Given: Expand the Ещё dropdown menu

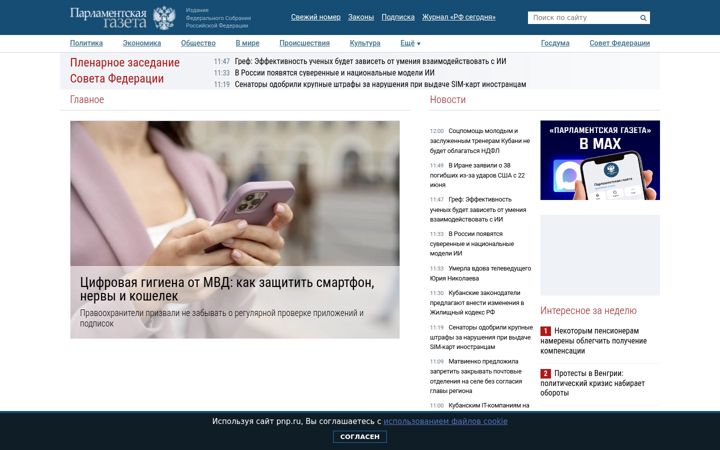Looking at the screenshot, I should [410, 43].
